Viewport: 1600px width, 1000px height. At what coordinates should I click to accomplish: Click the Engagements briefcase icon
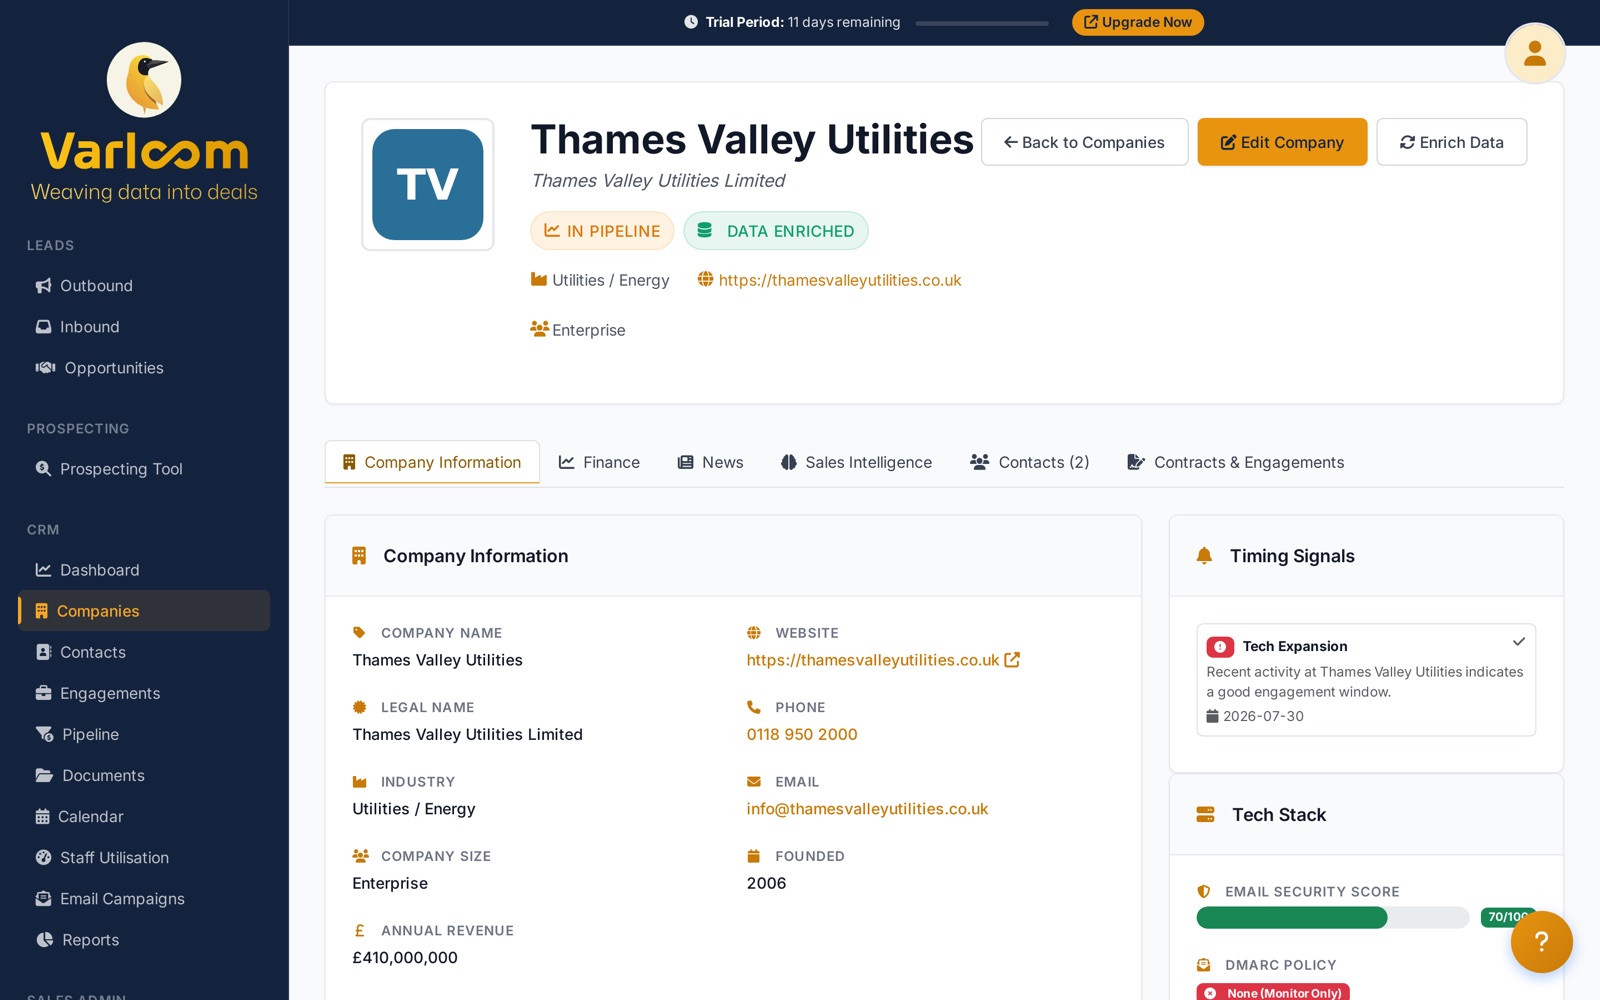tap(43, 693)
